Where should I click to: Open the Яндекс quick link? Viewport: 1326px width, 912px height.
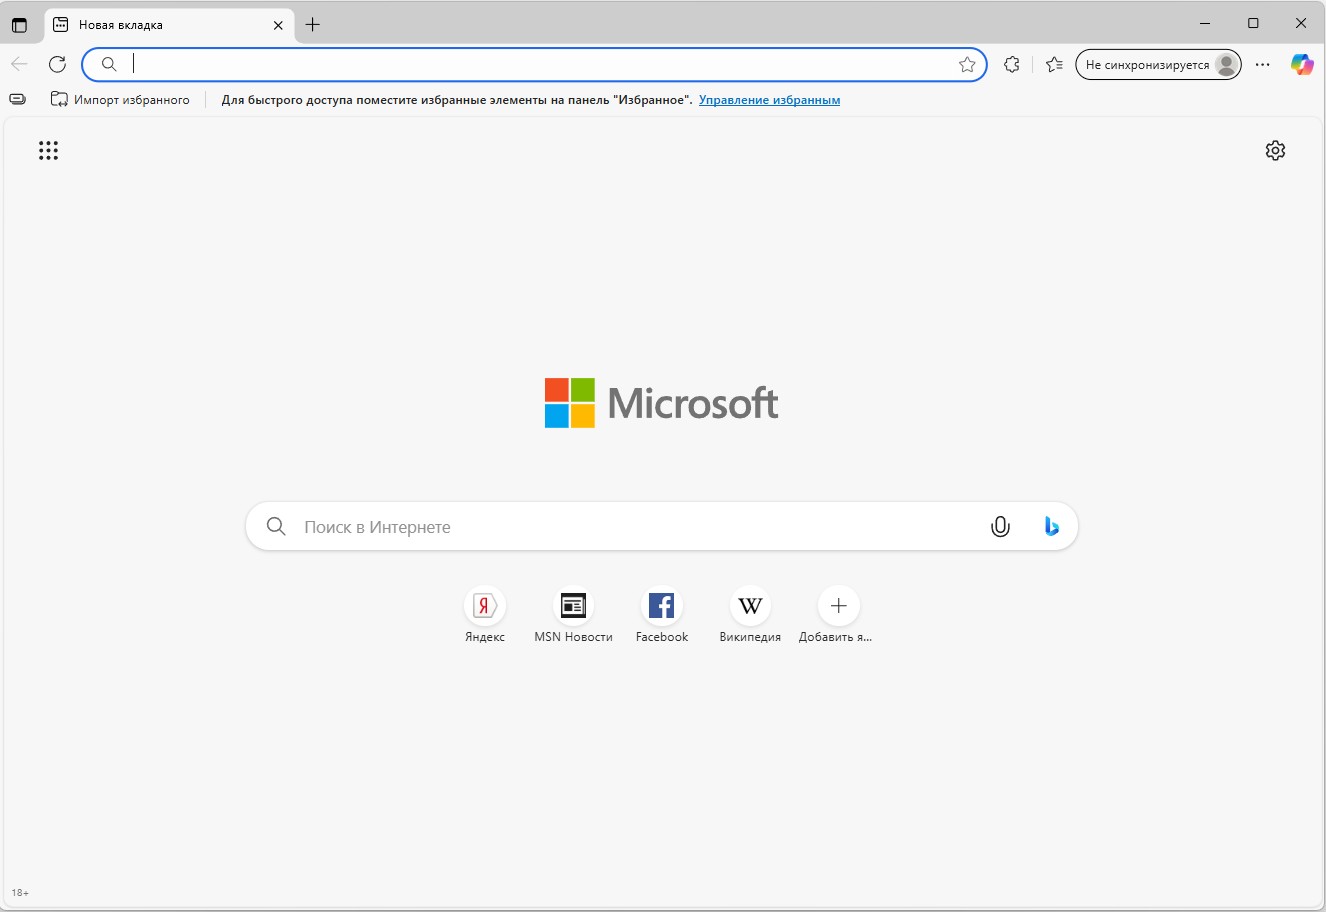point(485,606)
